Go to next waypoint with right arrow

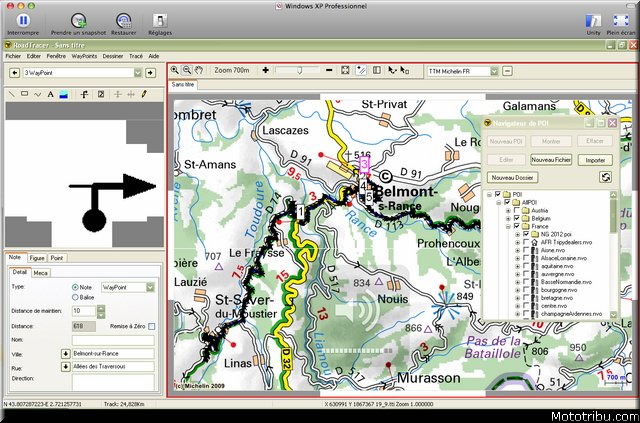151,73
